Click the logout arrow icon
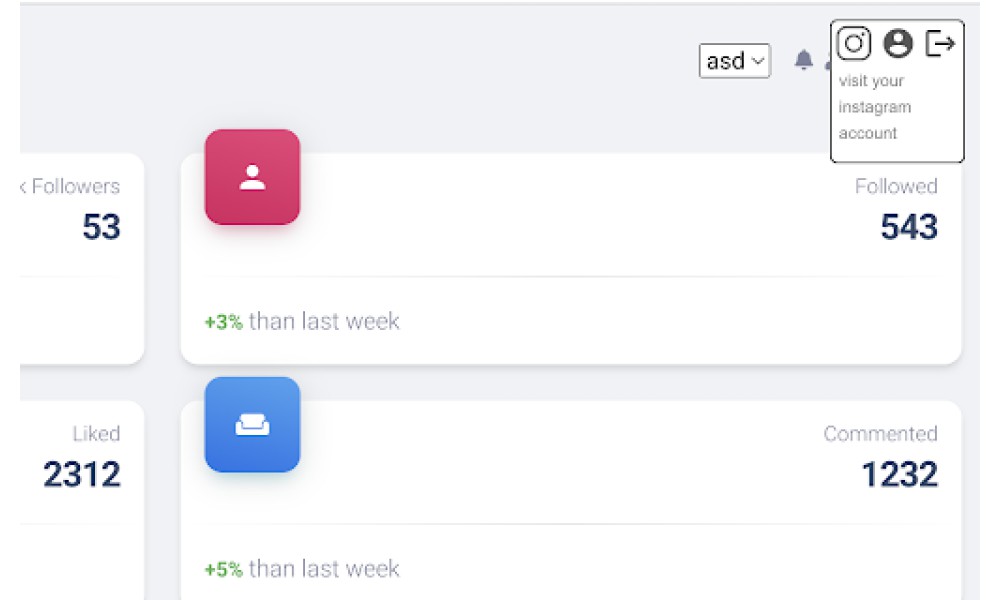Screen dimensions: 1000x600 (940, 43)
